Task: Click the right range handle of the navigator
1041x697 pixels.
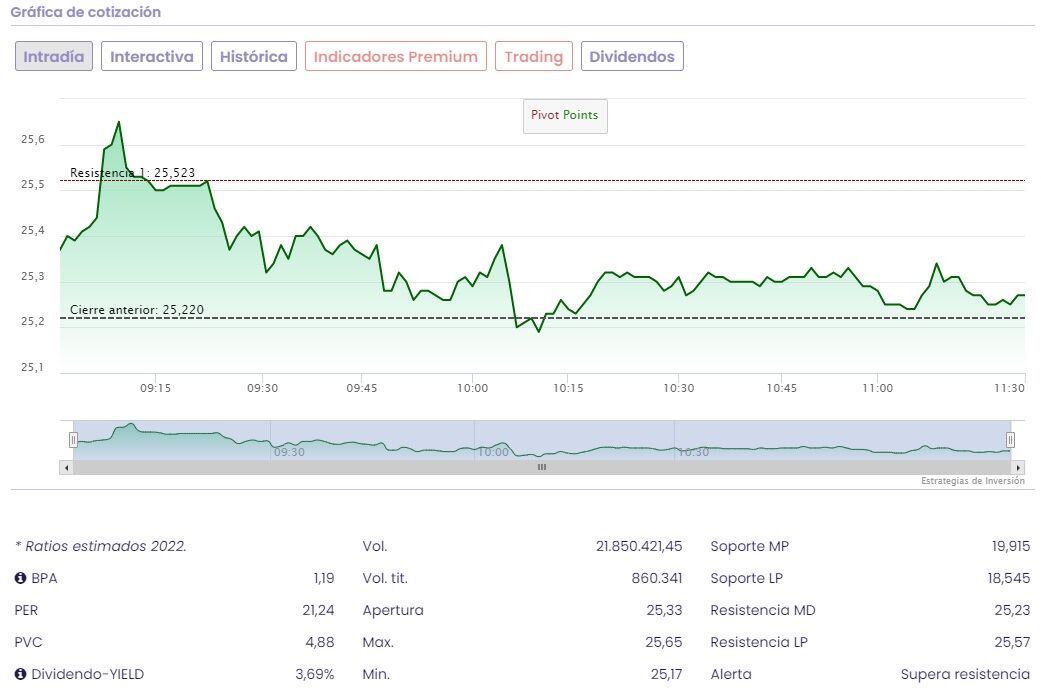Action: pos(1010,439)
